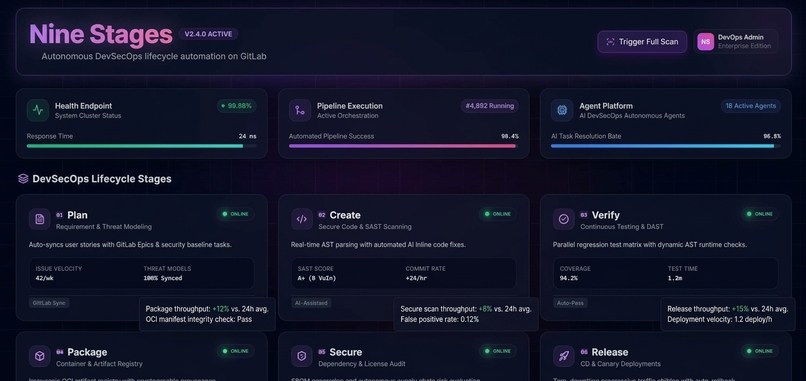This screenshot has height=381, width=806.
Task: Click the Secure stage shield icon
Action: 302,356
